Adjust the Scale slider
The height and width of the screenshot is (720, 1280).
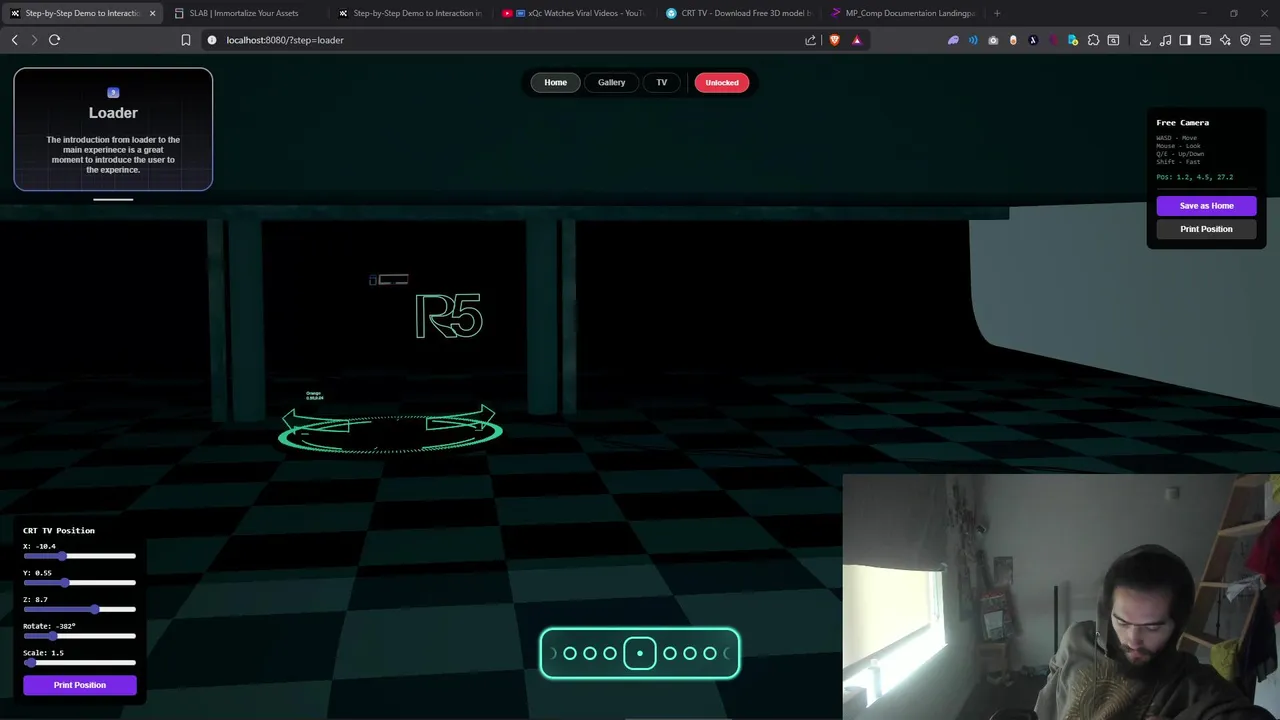pyautogui.click(x=80, y=662)
